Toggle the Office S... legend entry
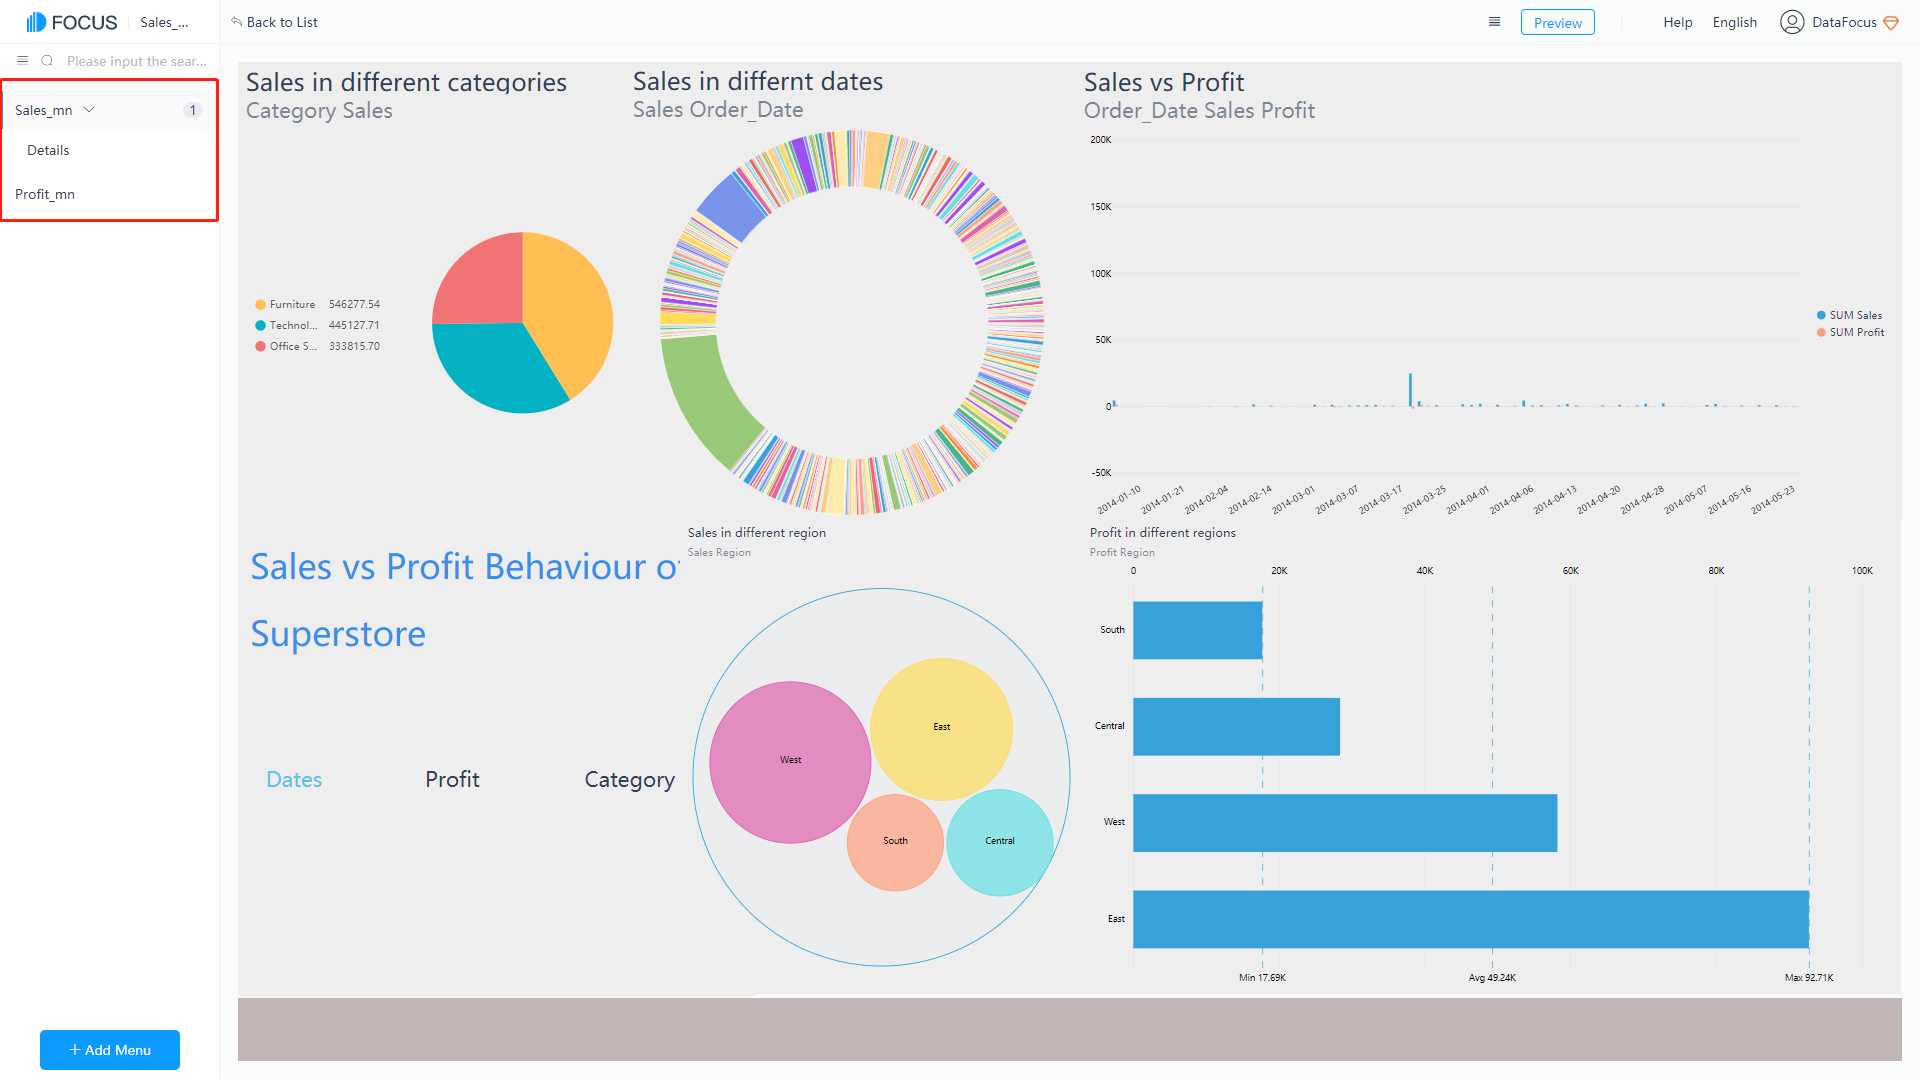 click(286, 346)
